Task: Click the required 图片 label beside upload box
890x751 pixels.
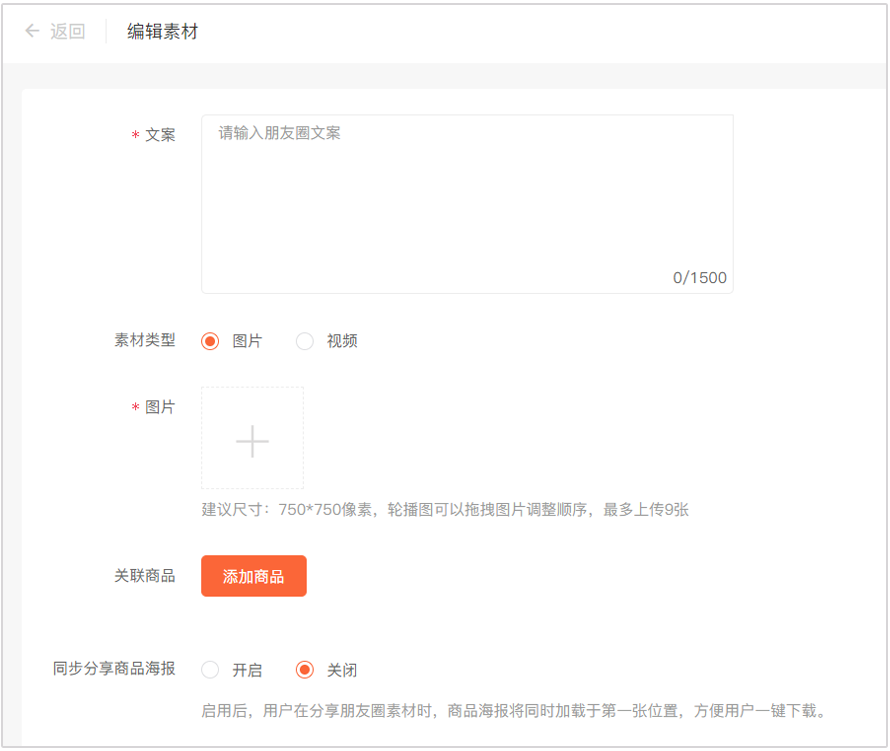Action: [x=160, y=407]
